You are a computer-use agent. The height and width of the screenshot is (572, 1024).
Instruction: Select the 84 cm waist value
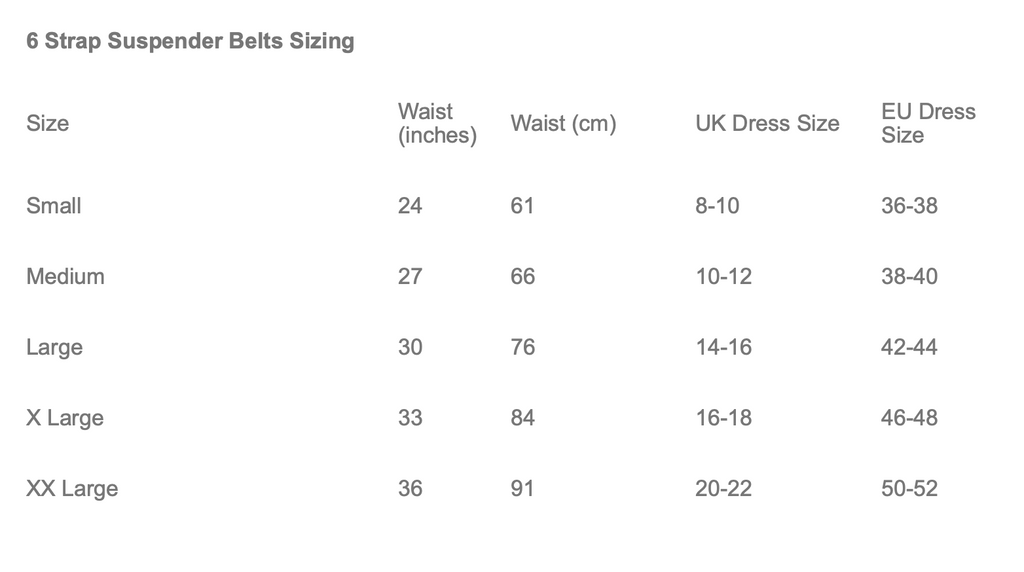coord(522,418)
